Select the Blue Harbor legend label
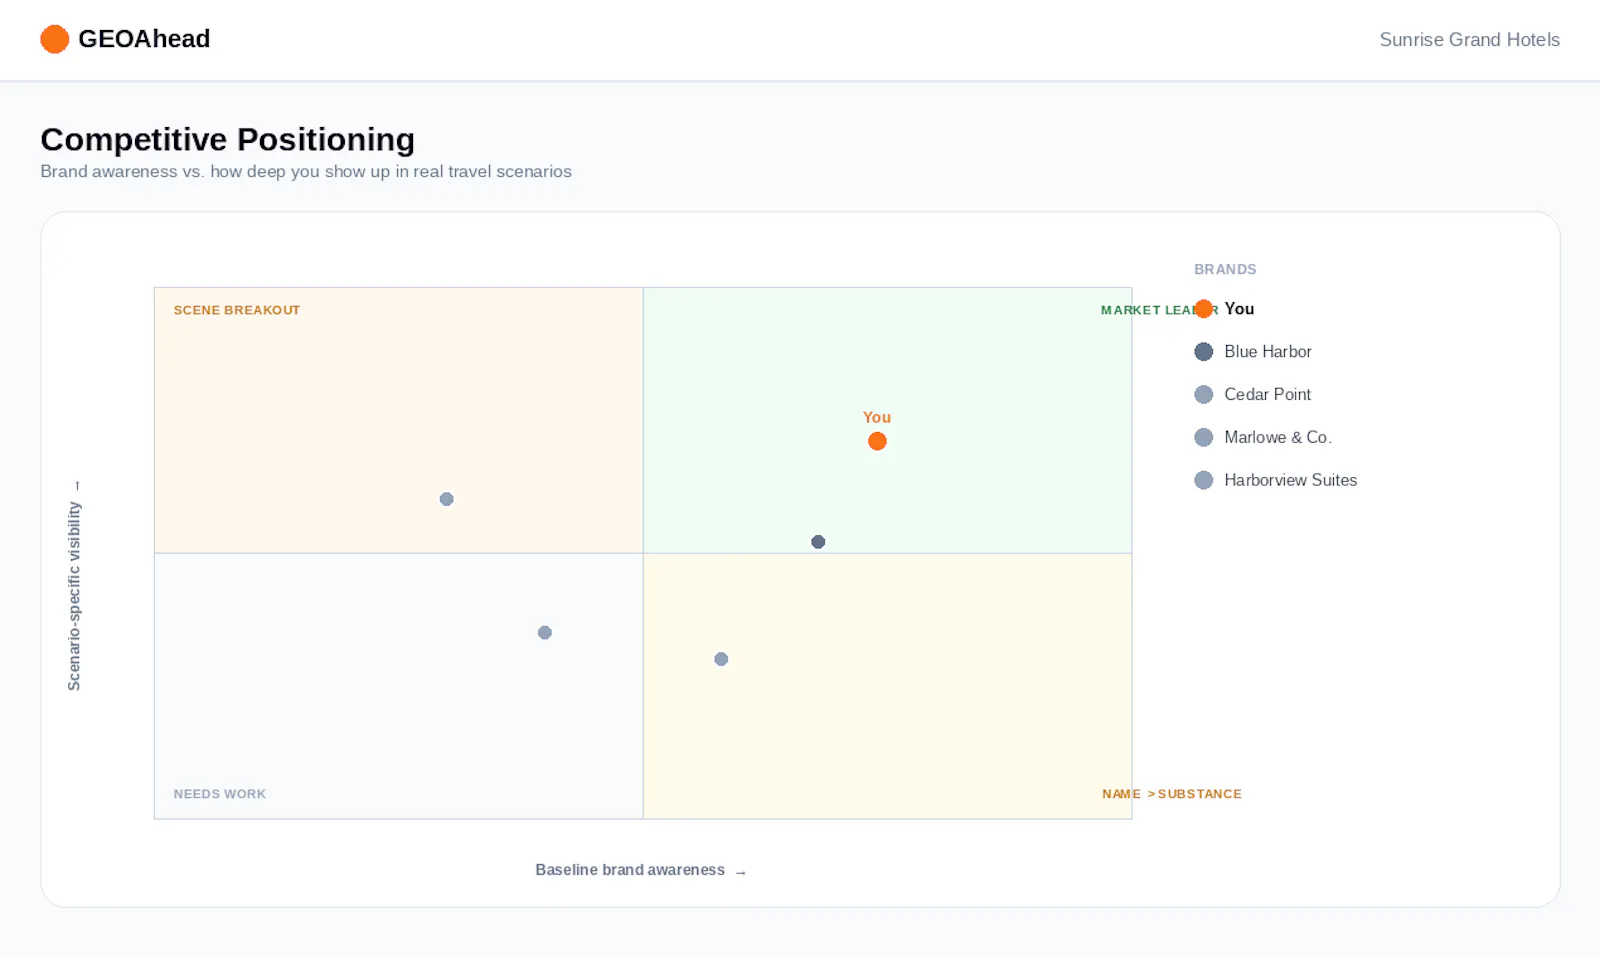Screen dimensions: 1600x957 [1268, 352]
